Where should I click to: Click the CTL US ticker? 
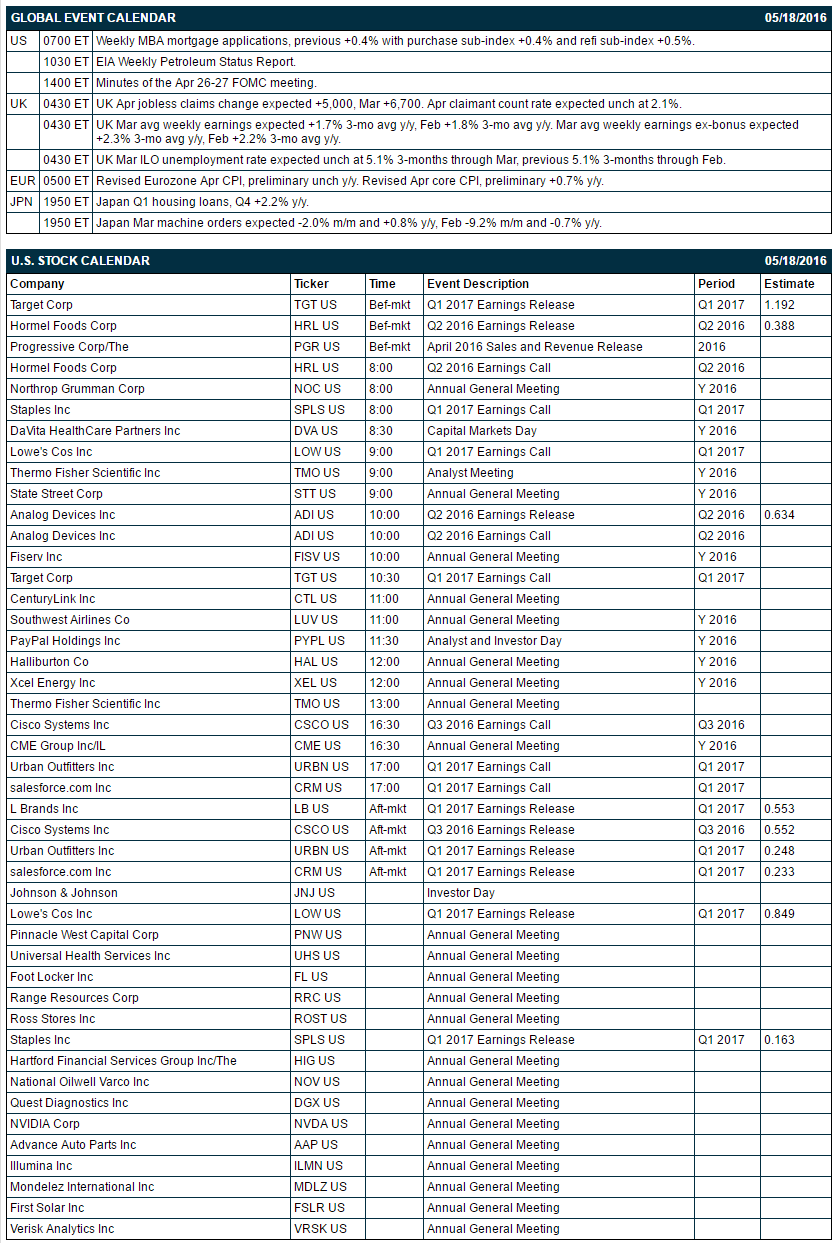[315, 599]
